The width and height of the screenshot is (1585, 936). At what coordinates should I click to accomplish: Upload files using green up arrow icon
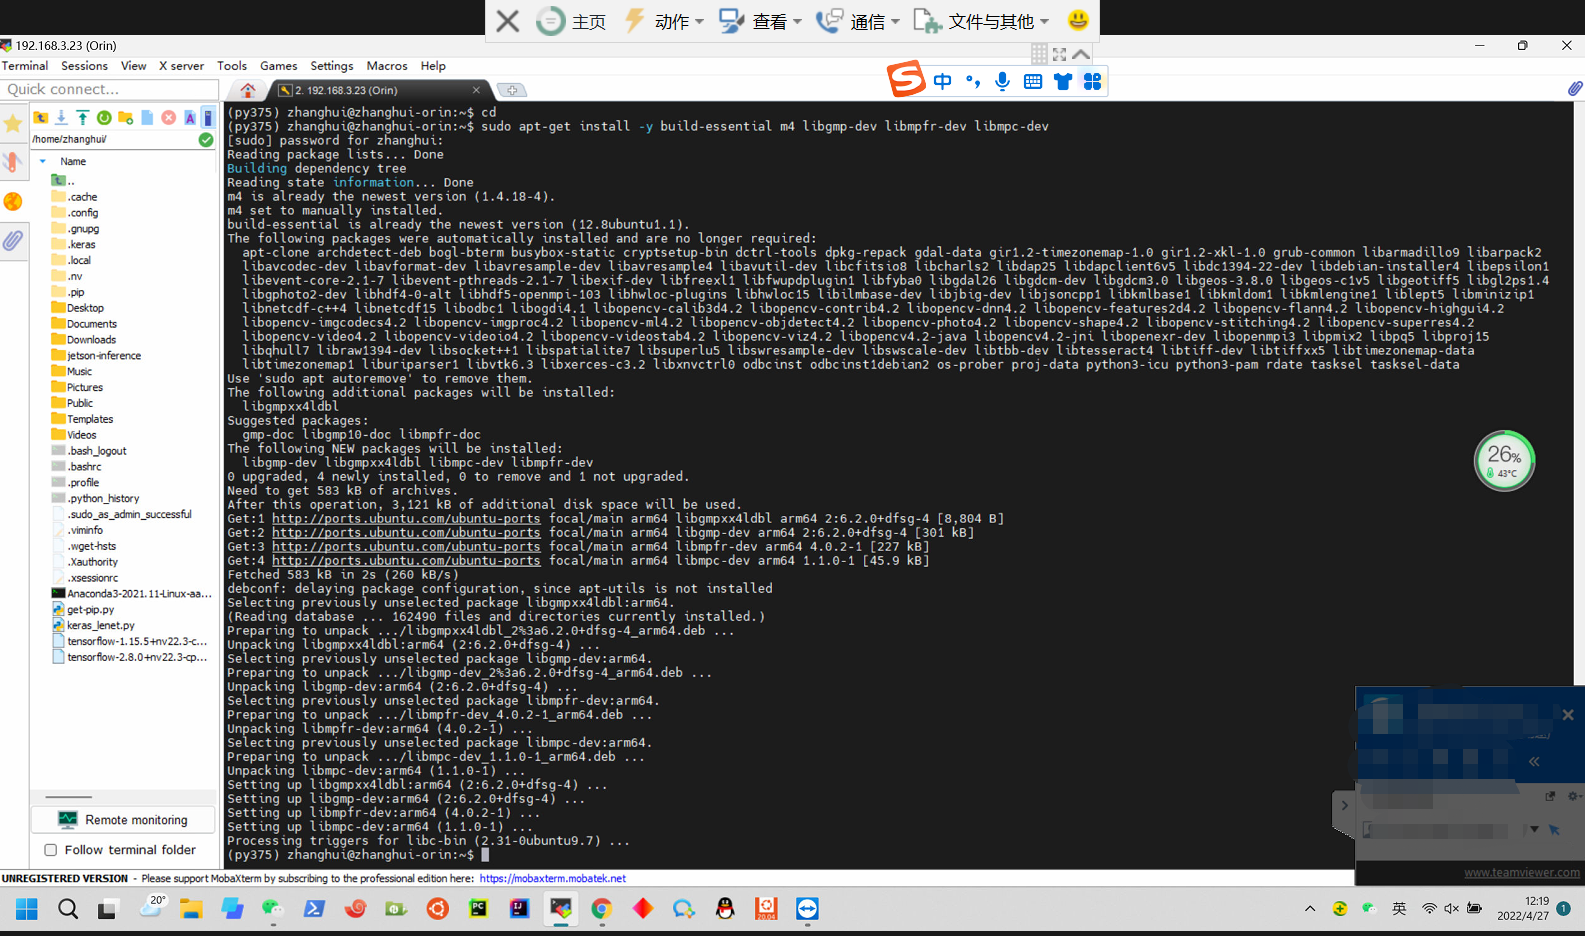pos(83,118)
